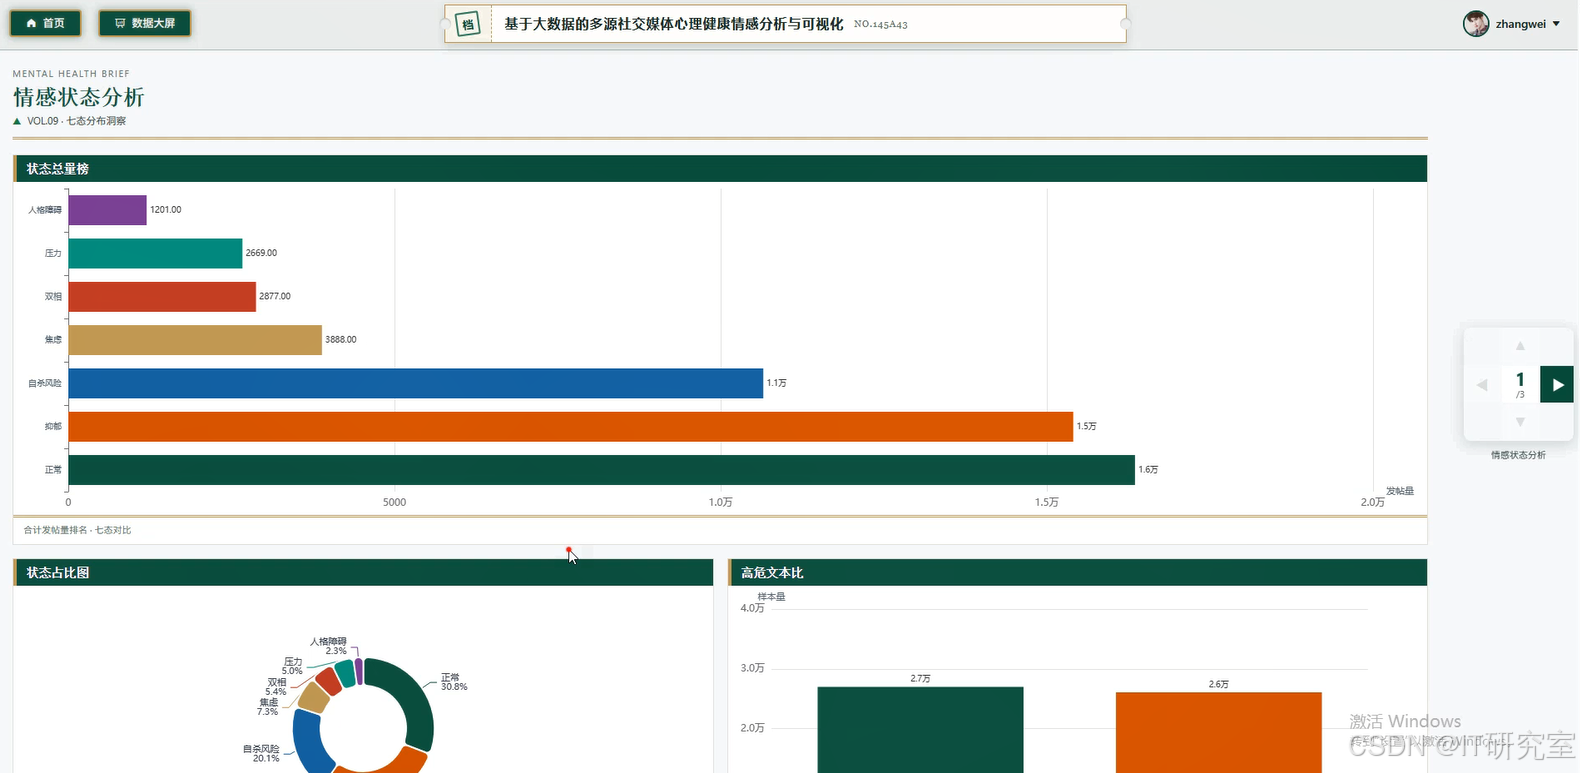This screenshot has width=1580, height=773.
Task: Select the red 双相 bar
Action: (162, 296)
